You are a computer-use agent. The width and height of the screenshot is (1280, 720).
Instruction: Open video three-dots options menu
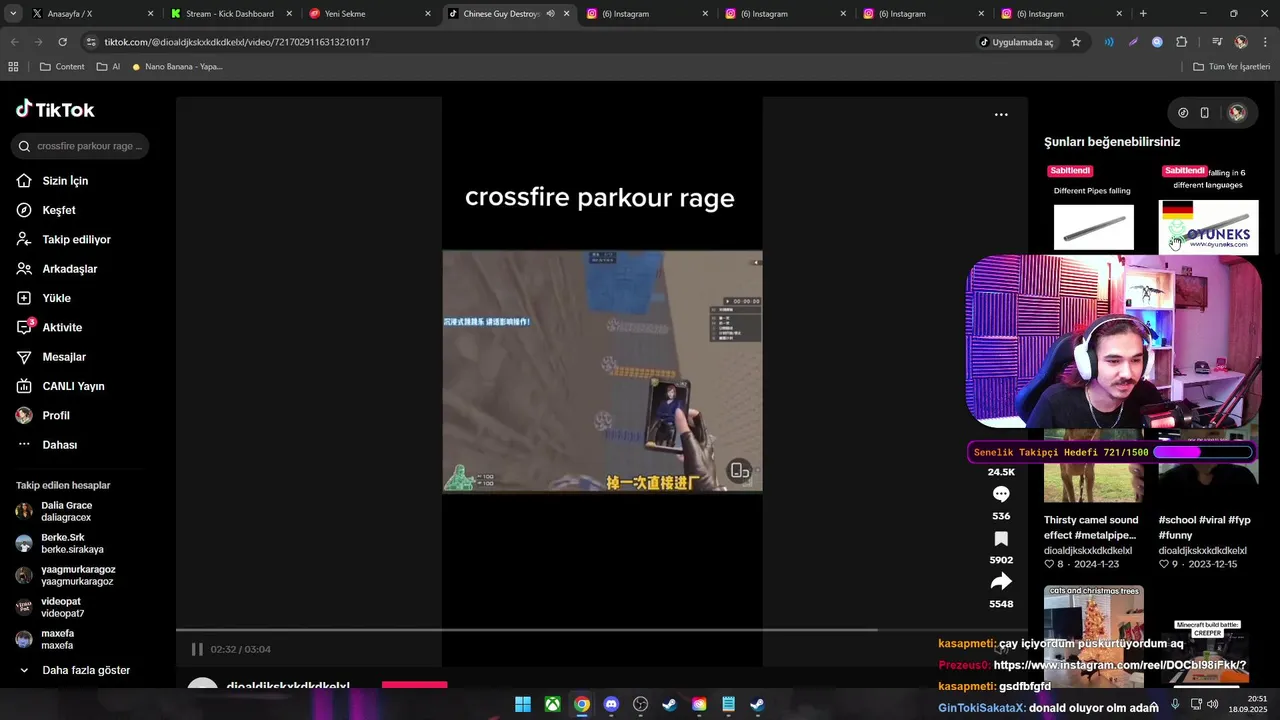[x=1001, y=115]
